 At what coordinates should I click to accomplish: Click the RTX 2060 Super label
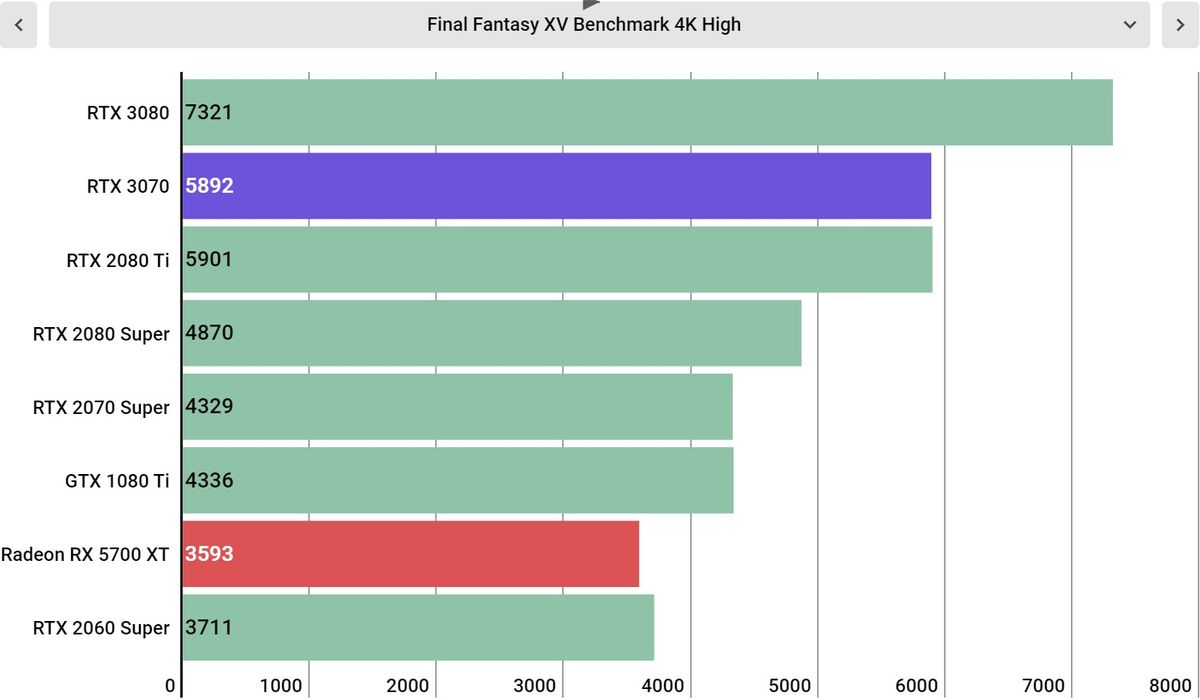pyautogui.click(x=101, y=628)
